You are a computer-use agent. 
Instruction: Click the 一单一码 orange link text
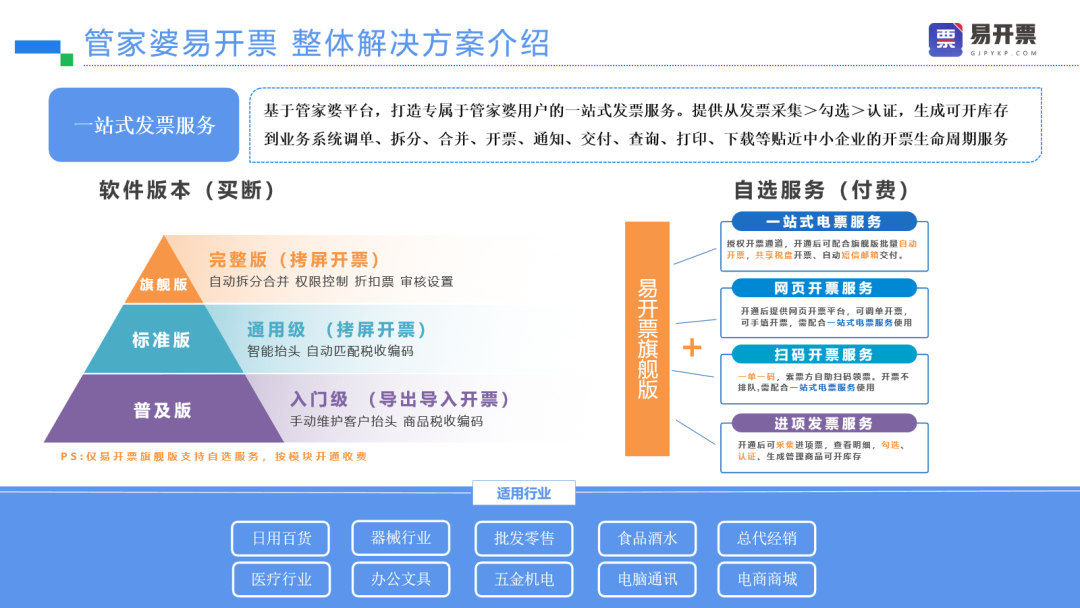(x=756, y=377)
